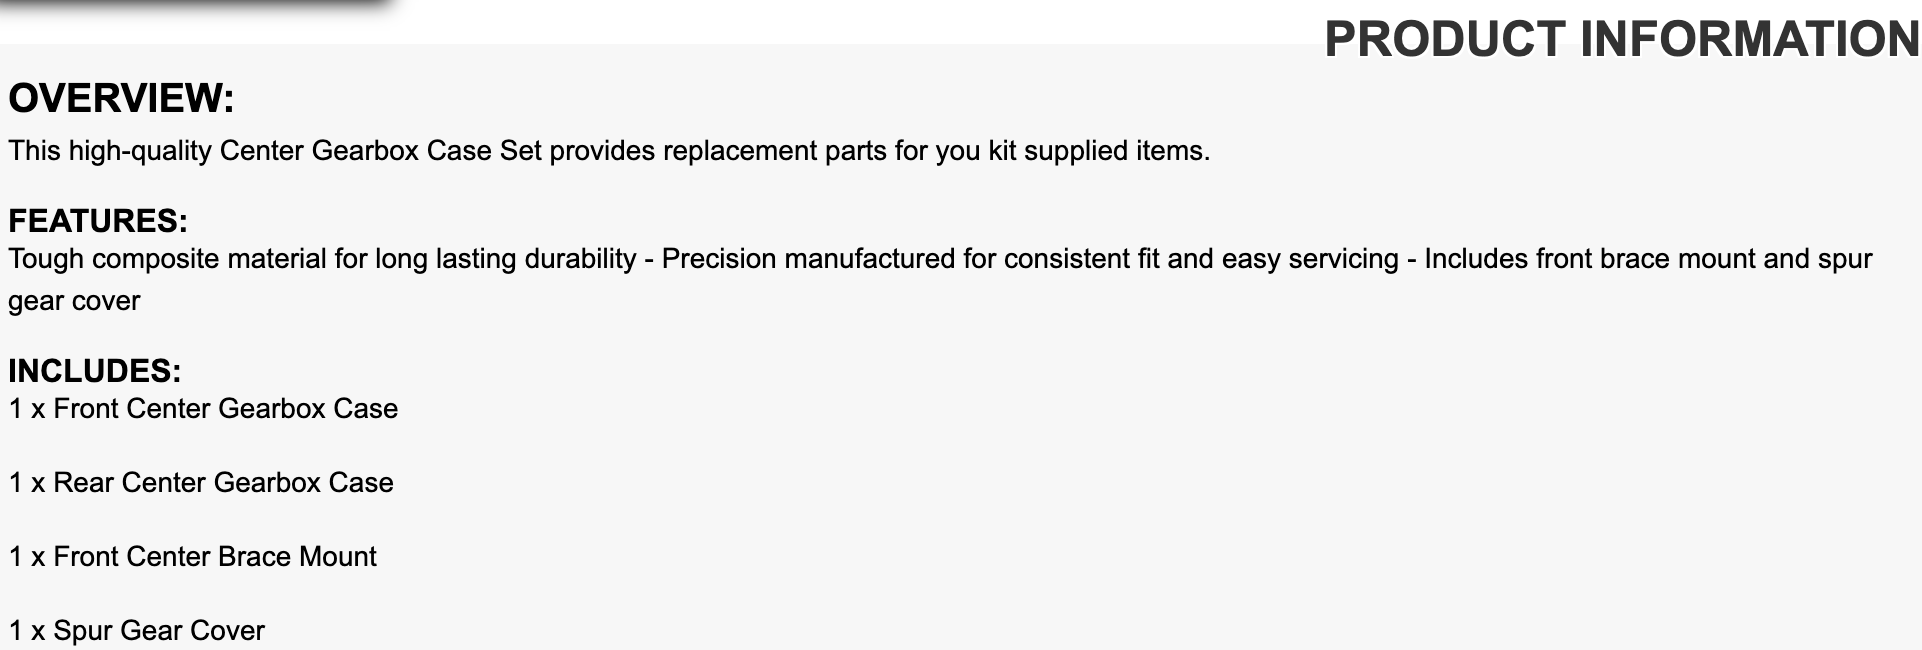1922x650 pixels.
Task: Click the INCLUDES heading
Action: click(x=95, y=371)
